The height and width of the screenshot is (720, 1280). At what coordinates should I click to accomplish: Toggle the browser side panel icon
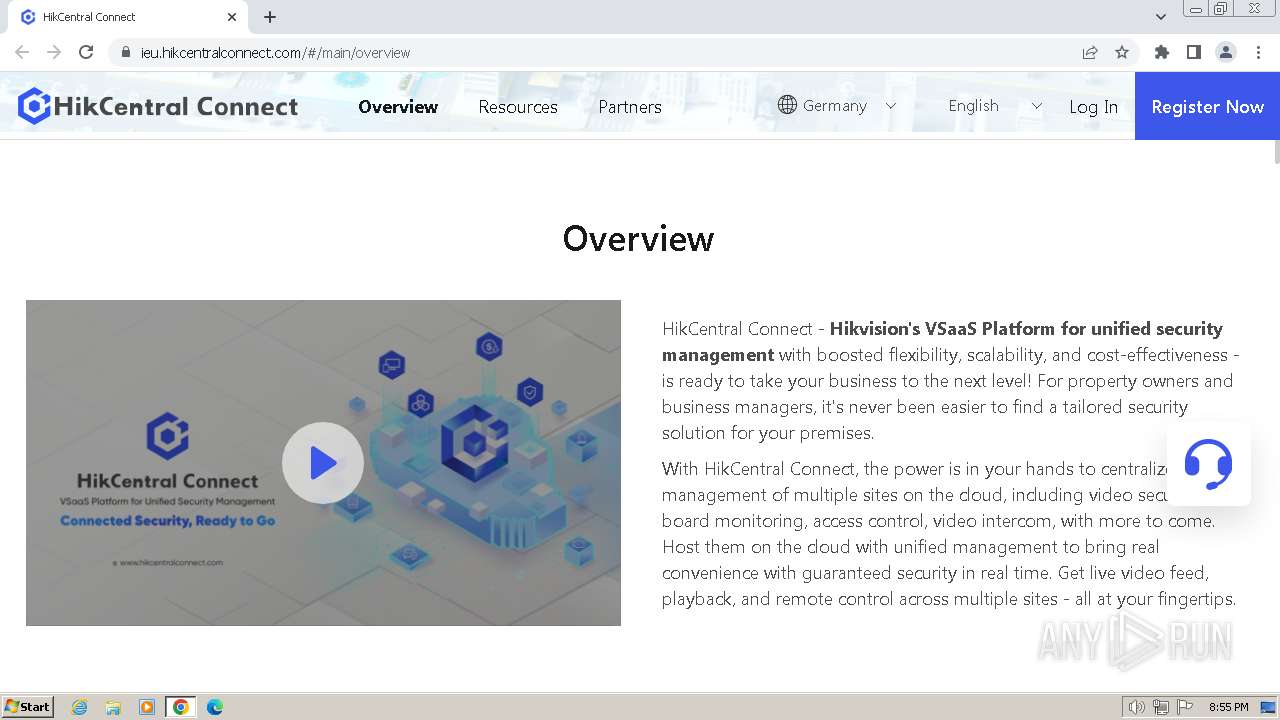1193,52
